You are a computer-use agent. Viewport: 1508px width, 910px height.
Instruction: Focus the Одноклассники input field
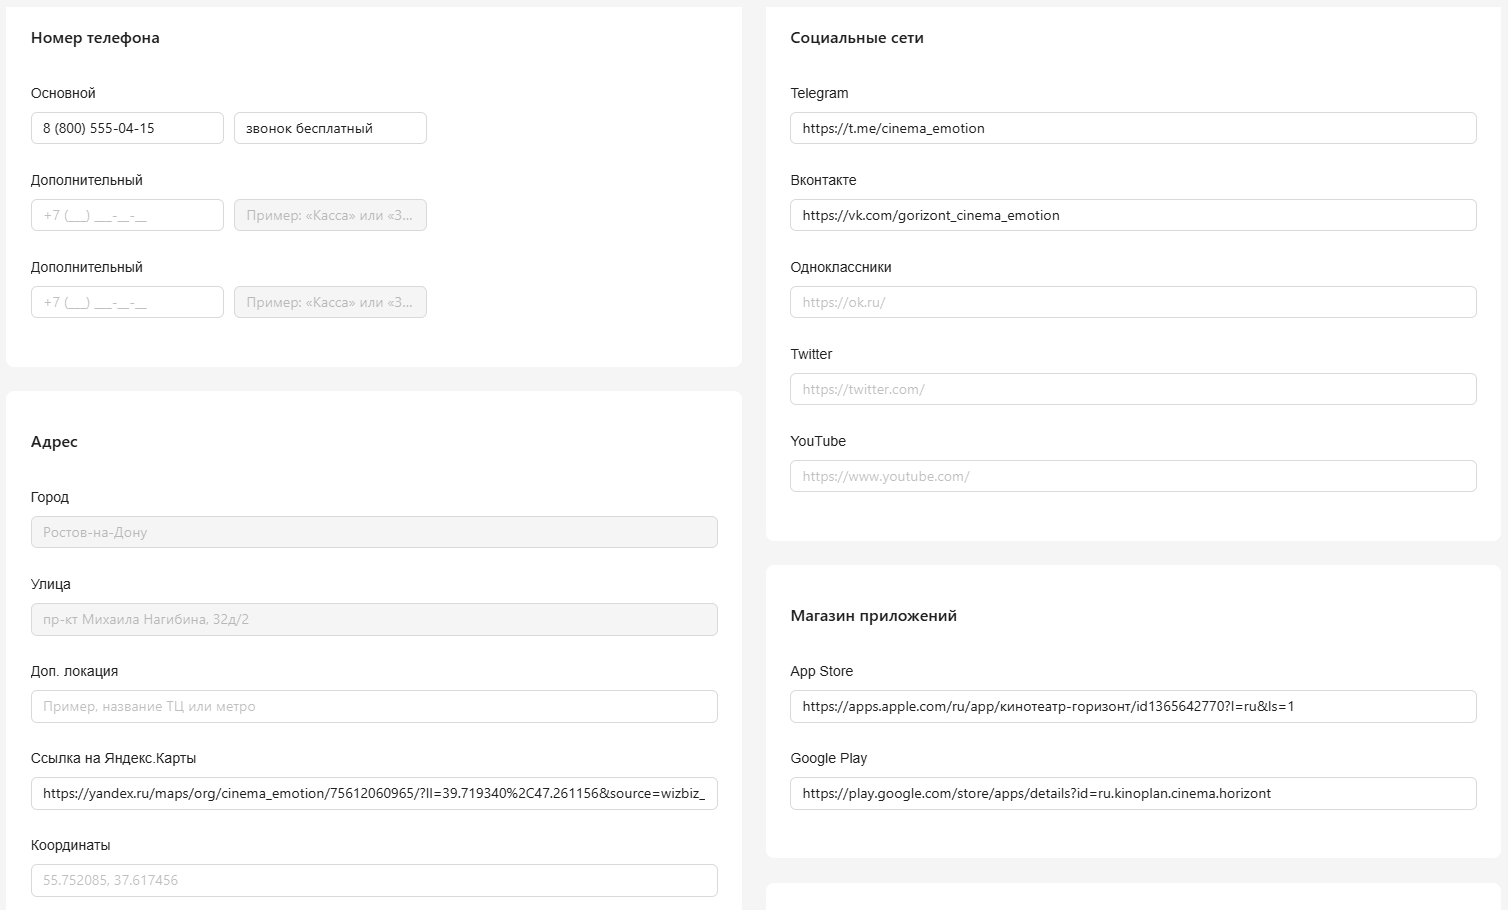[1133, 302]
